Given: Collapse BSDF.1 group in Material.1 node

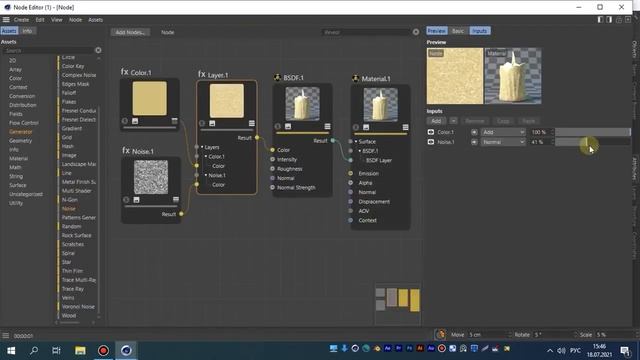Looking at the screenshot, I should tap(360, 151).
